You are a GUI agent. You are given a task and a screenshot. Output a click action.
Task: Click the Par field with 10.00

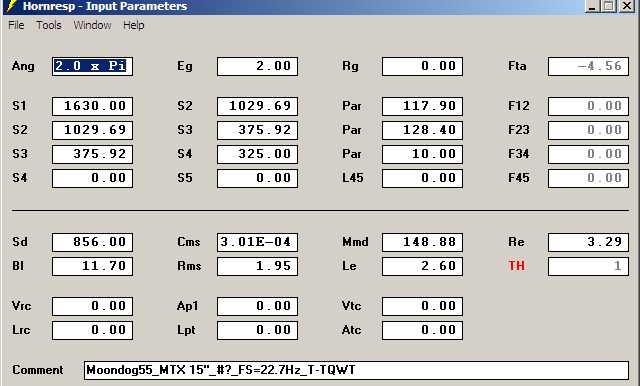(422, 155)
